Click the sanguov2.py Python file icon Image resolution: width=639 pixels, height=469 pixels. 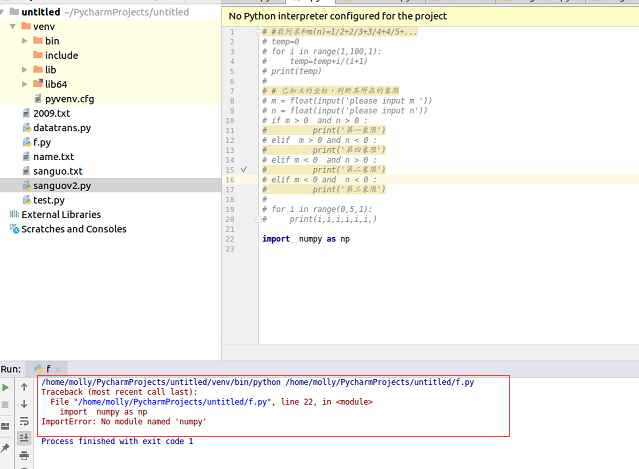click(26, 186)
